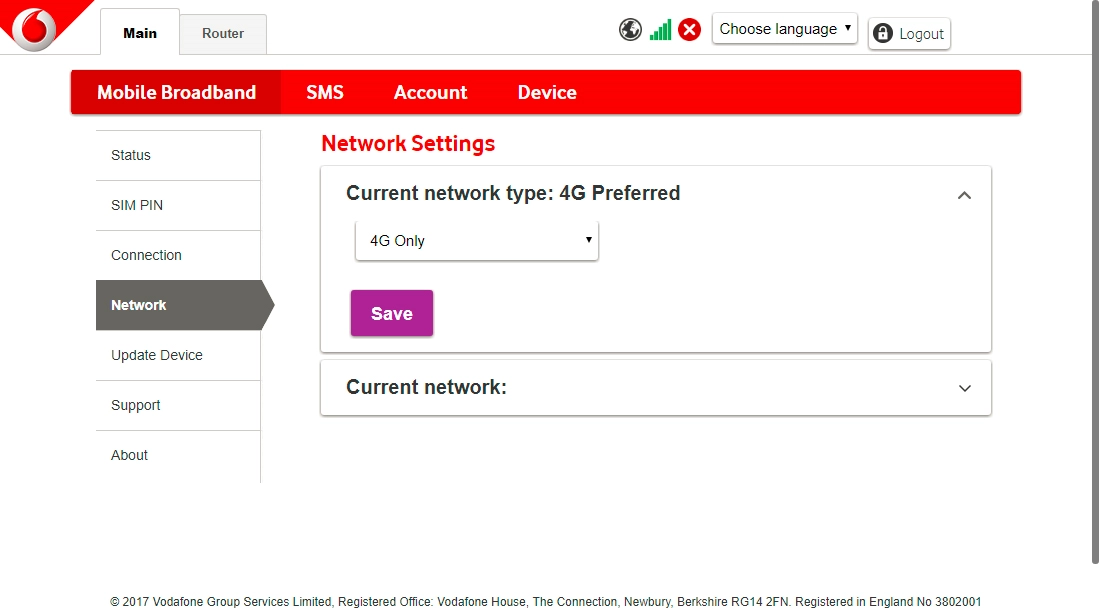Click the green signal strength bars icon
The width and height of the screenshot is (1099, 608).
(x=660, y=30)
